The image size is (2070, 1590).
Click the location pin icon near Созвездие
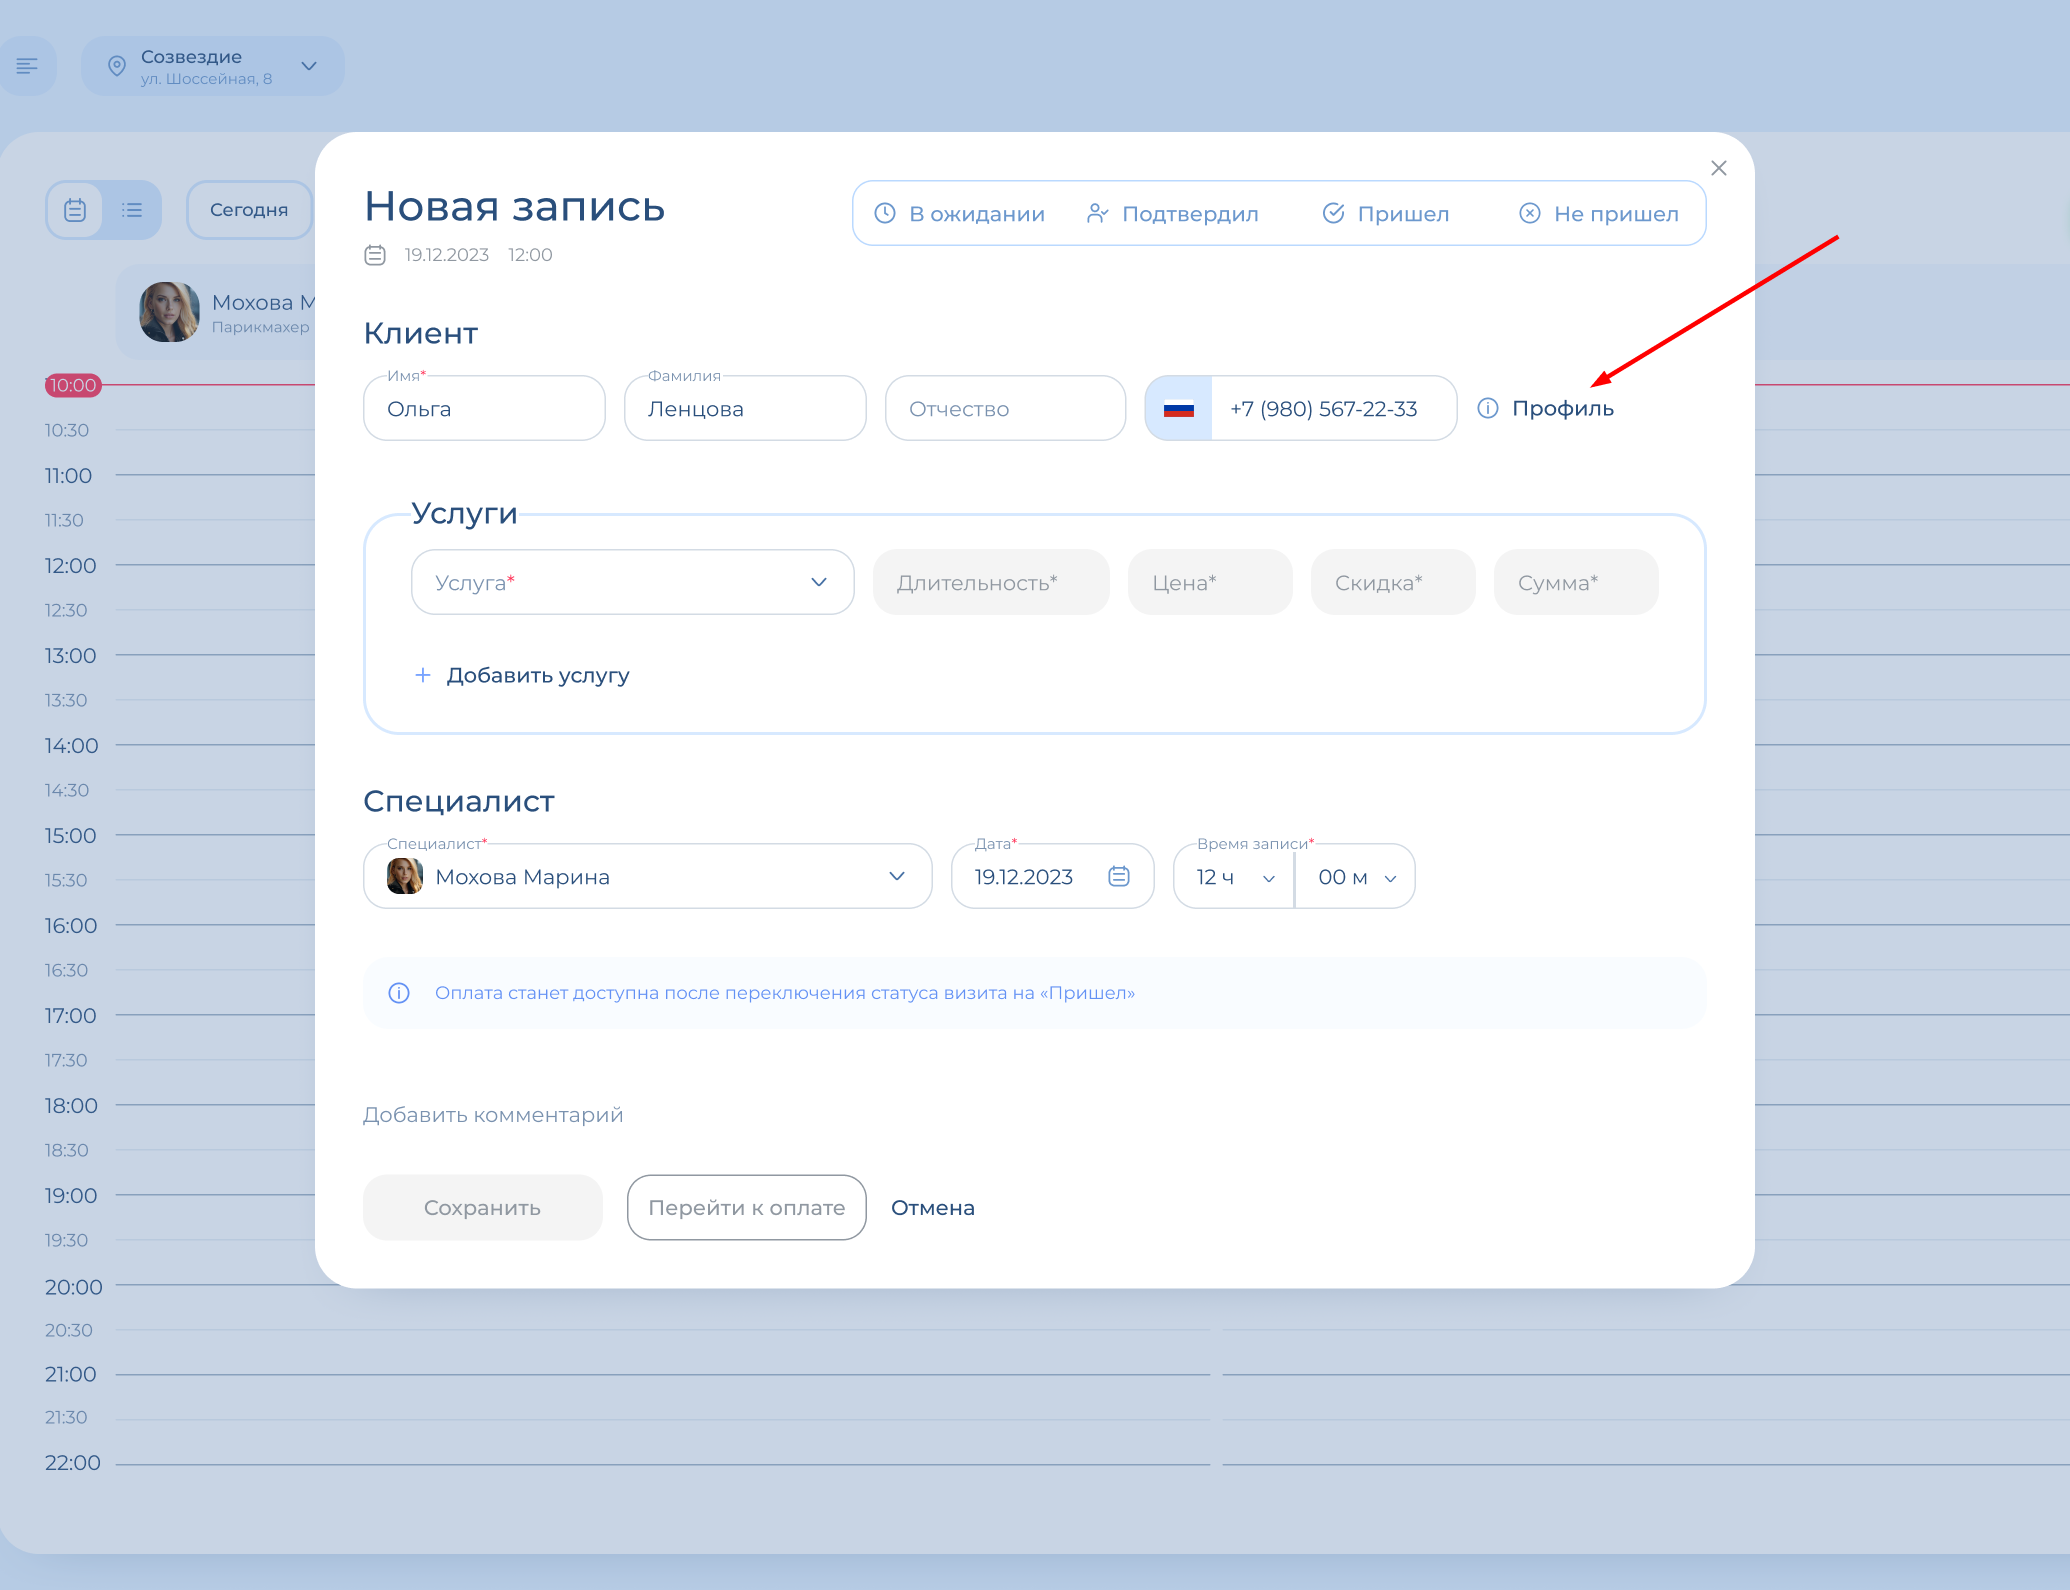[x=117, y=66]
